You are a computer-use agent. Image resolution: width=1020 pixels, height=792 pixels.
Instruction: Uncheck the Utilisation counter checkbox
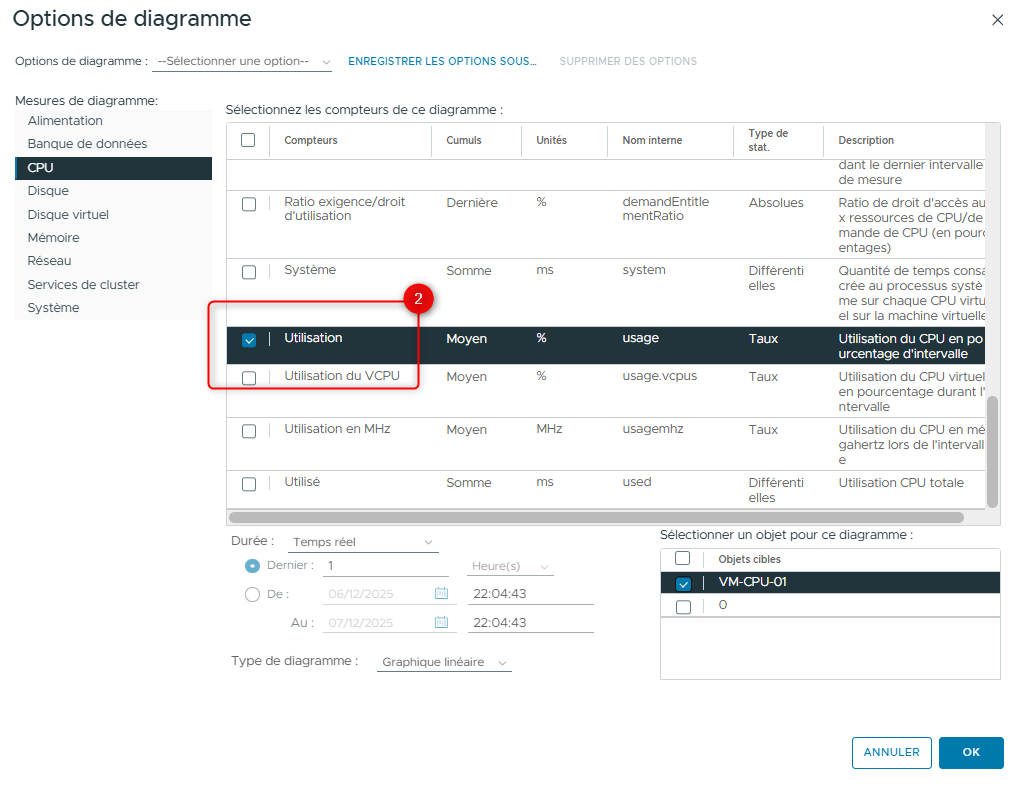(x=249, y=340)
